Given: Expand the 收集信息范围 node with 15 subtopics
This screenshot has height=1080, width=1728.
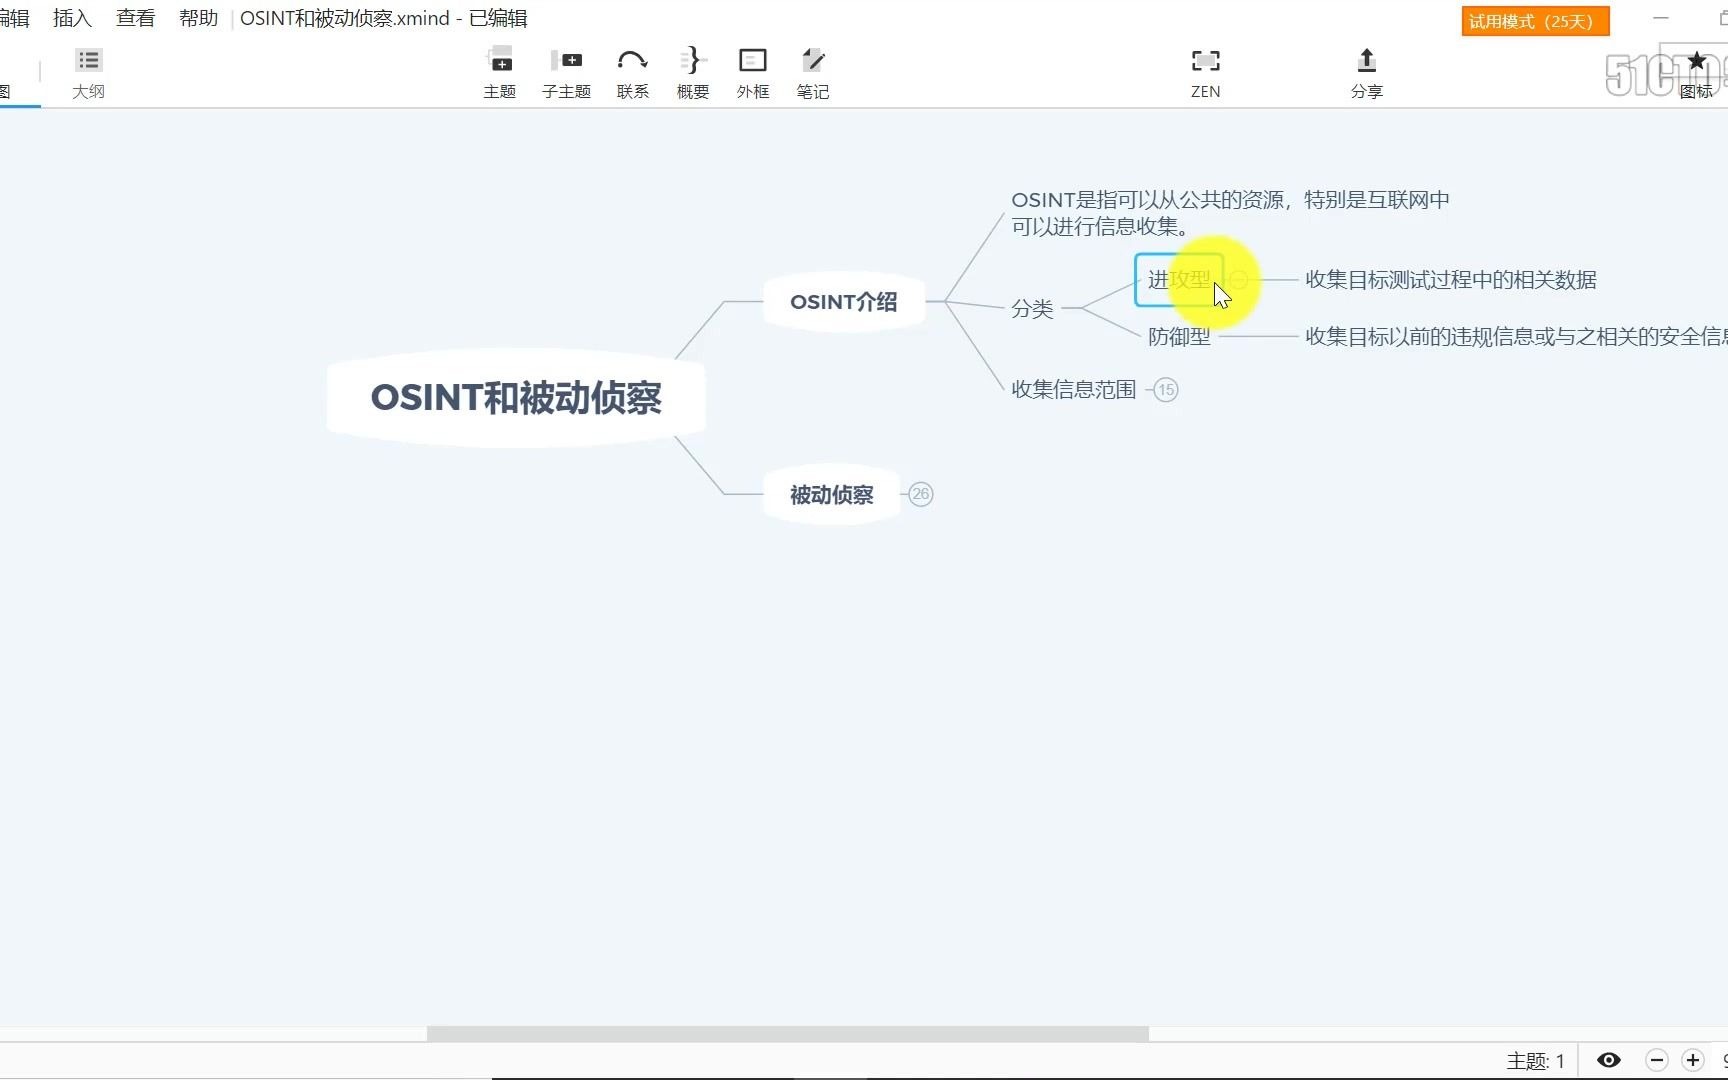Looking at the screenshot, I should [1166, 390].
